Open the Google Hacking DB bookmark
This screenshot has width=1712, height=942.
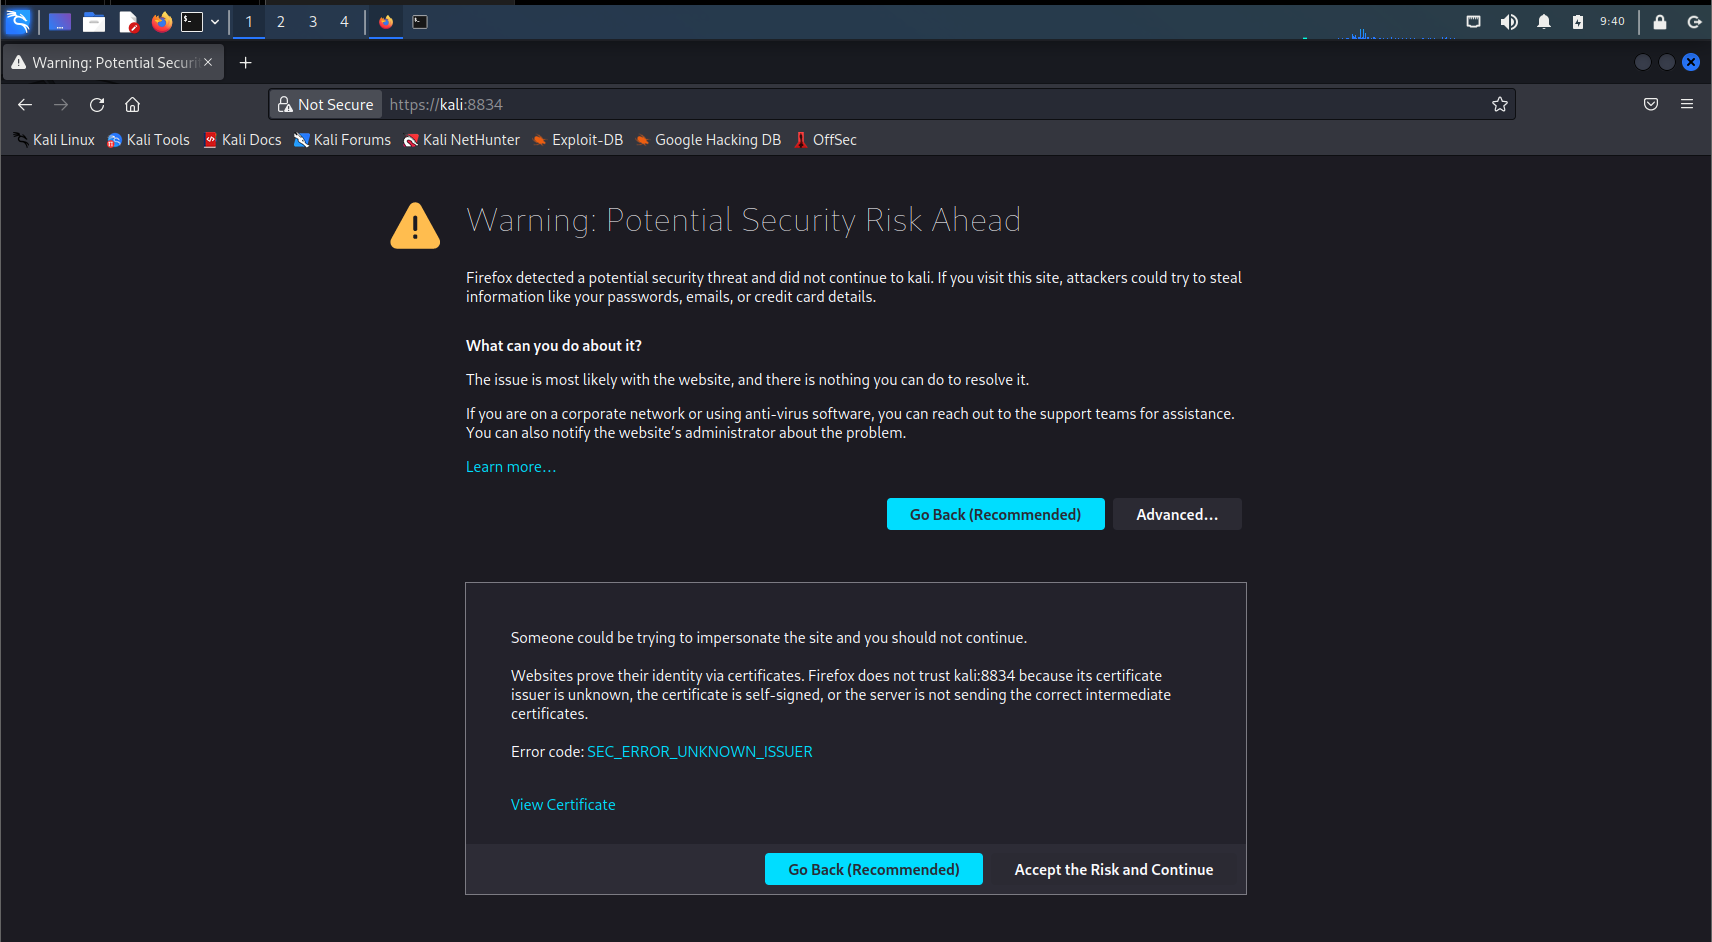(709, 140)
